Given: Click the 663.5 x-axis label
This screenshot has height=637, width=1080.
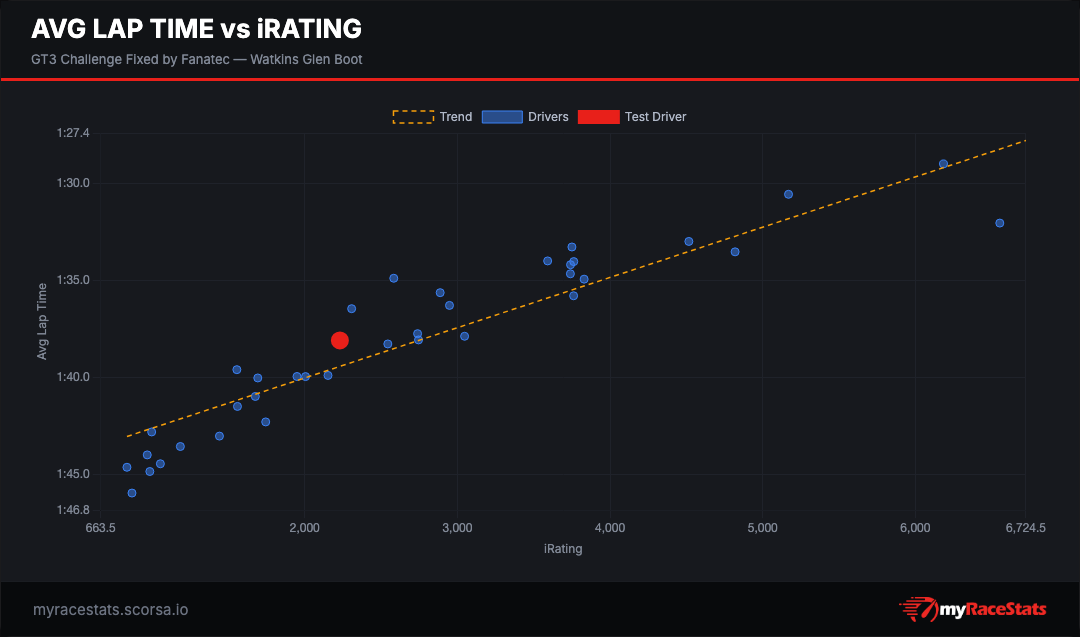Looking at the screenshot, I should point(101,528).
